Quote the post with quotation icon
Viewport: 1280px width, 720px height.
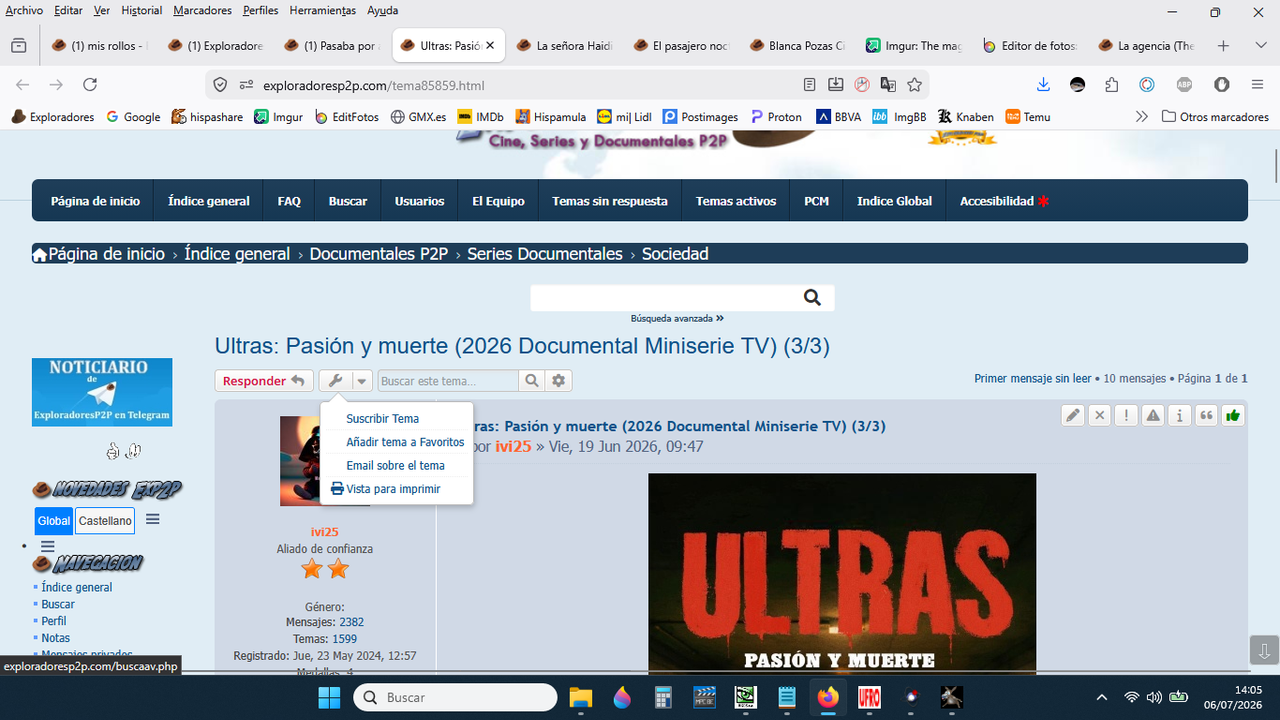pyautogui.click(x=1207, y=415)
